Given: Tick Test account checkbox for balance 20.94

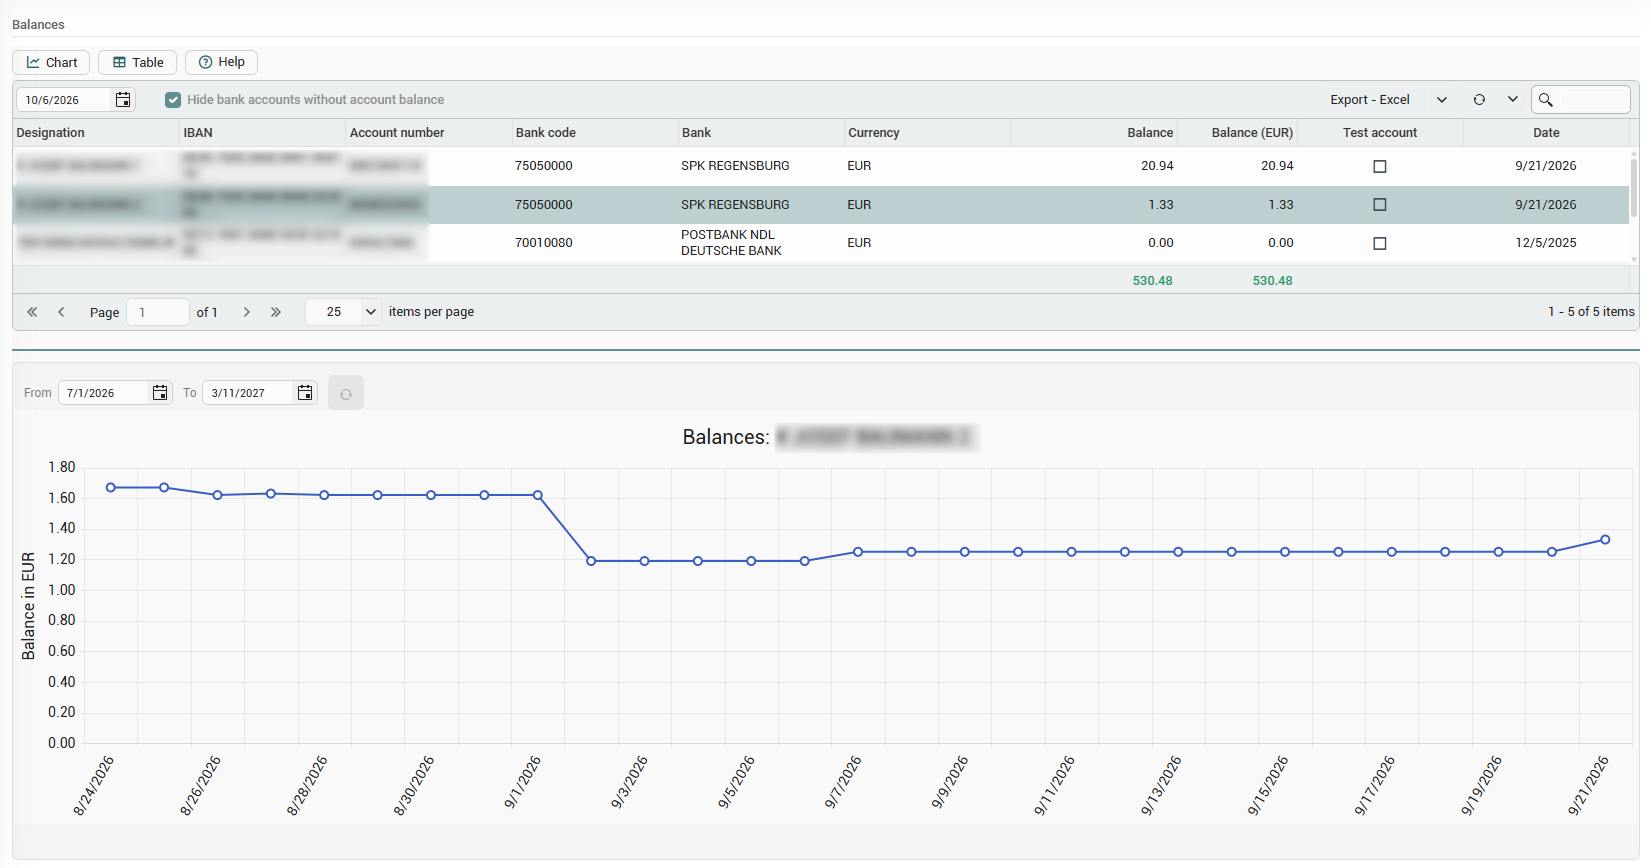Looking at the screenshot, I should [1380, 167].
